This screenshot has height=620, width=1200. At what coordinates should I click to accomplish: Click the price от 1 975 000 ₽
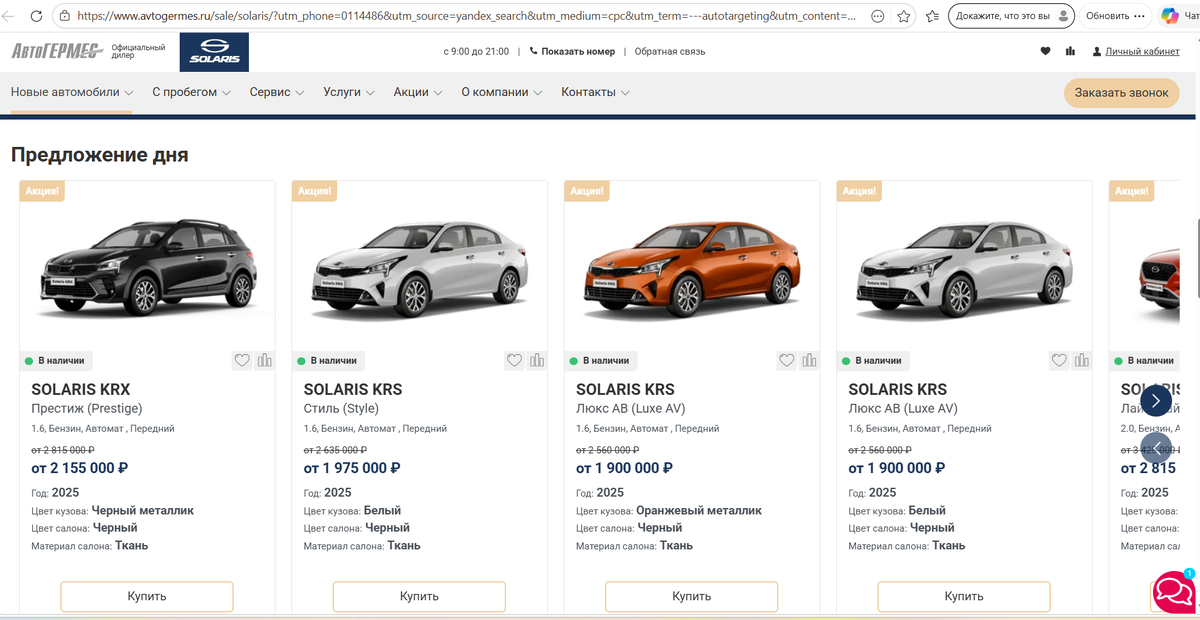tap(352, 467)
